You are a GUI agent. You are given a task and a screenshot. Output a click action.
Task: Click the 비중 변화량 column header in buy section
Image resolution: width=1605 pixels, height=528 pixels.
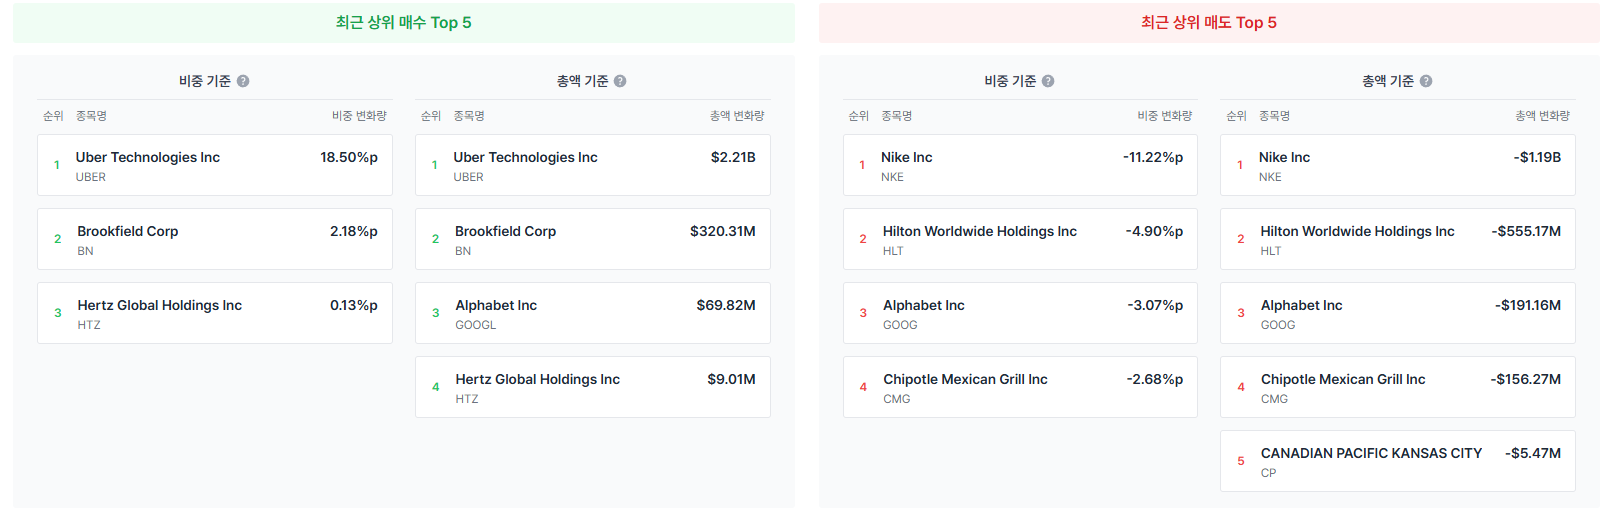[359, 116]
